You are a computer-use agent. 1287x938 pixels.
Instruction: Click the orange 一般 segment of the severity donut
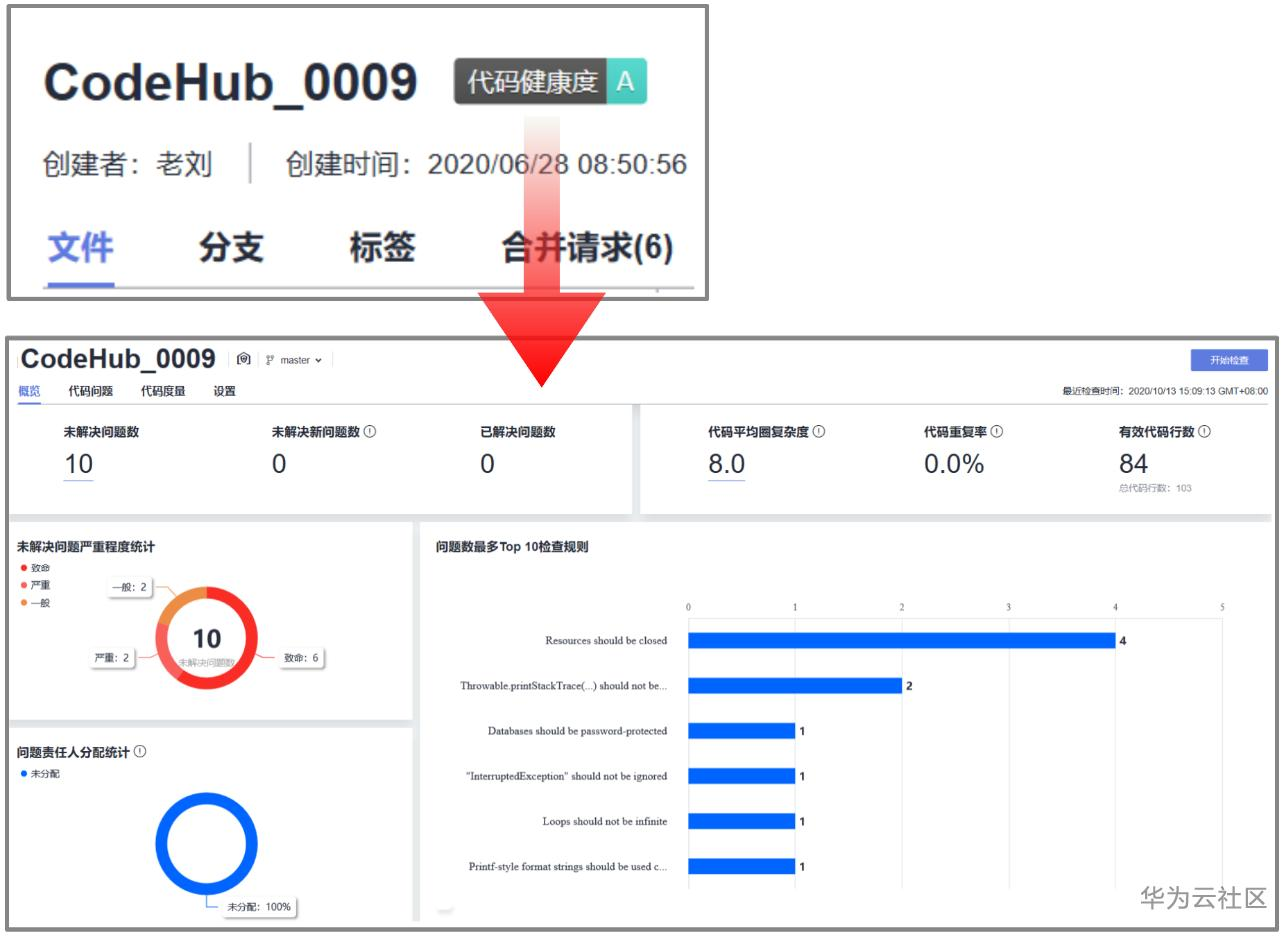(x=180, y=601)
